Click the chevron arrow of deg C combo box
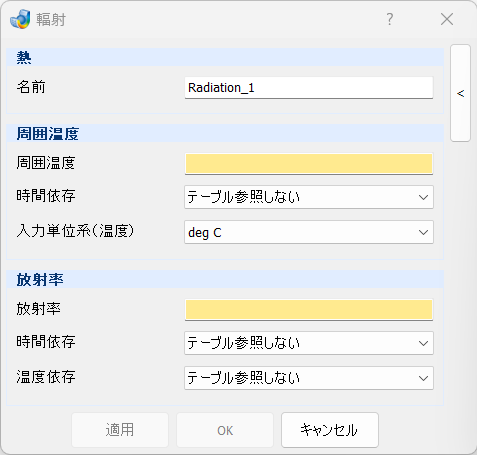 (x=423, y=232)
